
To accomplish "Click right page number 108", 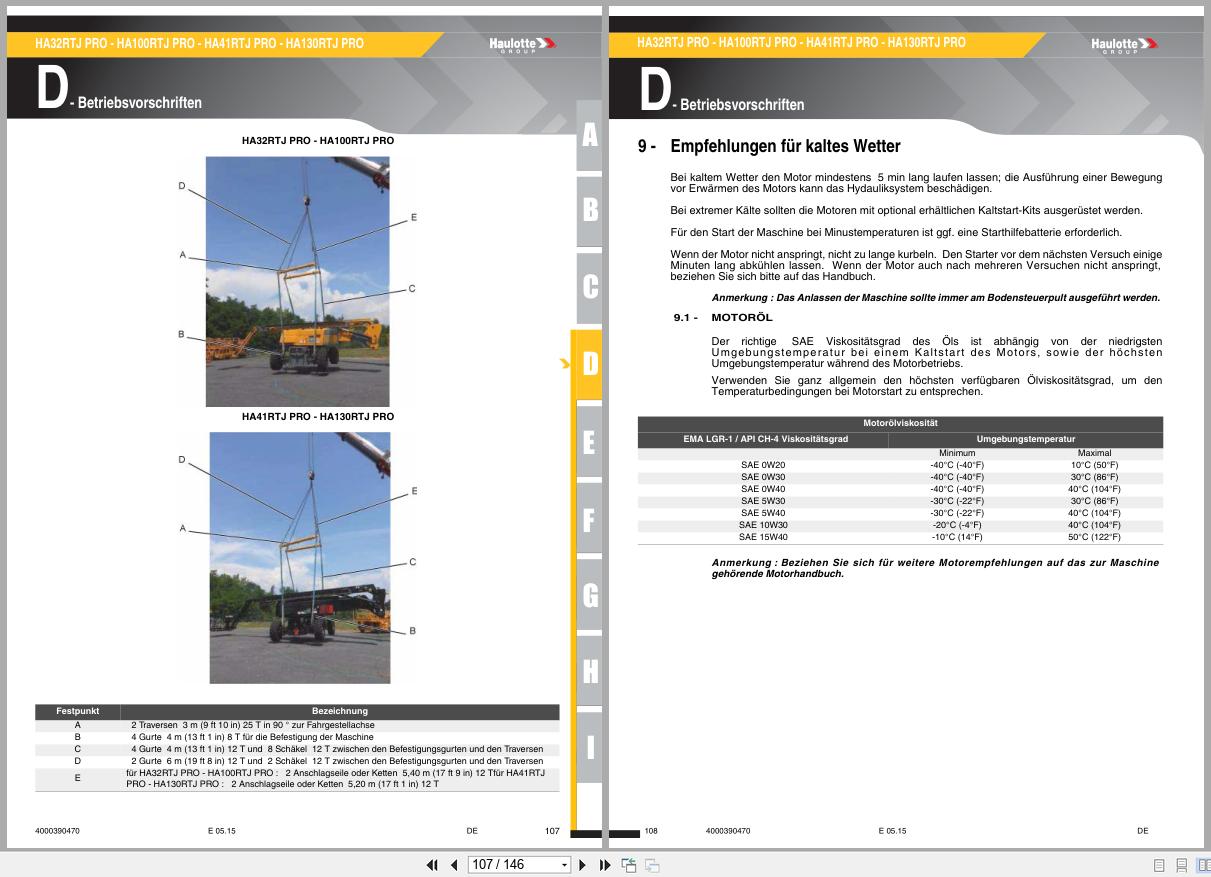I will point(651,831).
